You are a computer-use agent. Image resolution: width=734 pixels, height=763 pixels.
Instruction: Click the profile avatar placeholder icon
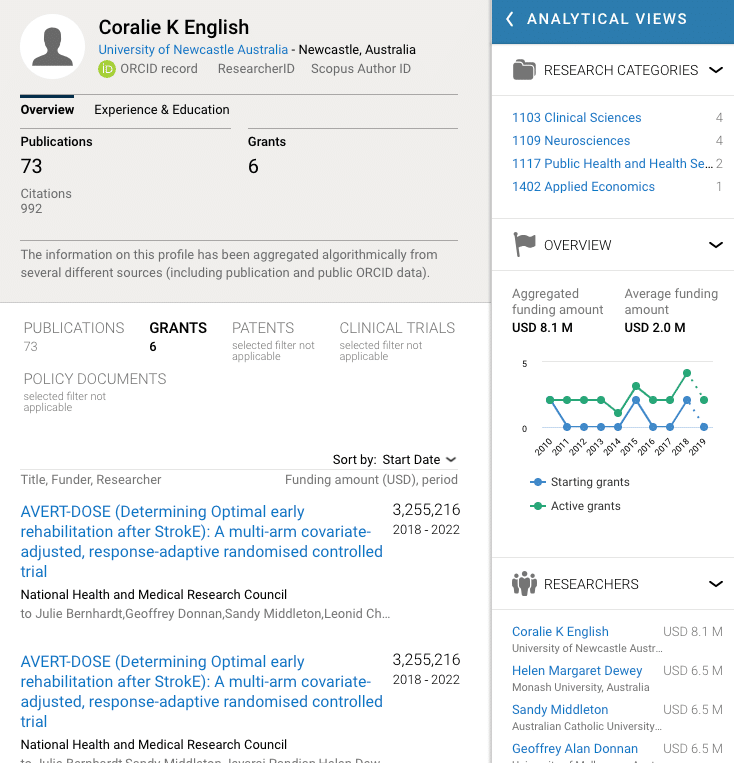pyautogui.click(x=52, y=46)
